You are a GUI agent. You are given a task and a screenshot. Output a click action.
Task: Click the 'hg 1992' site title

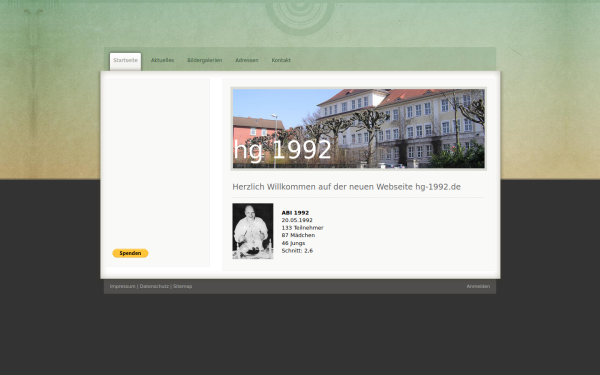[282, 150]
